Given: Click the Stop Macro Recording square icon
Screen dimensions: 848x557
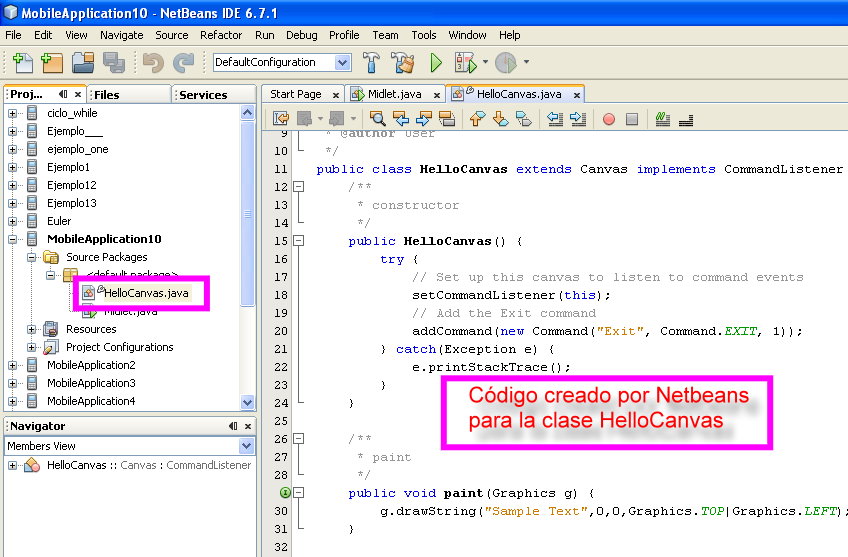Looking at the screenshot, I should pos(632,119).
